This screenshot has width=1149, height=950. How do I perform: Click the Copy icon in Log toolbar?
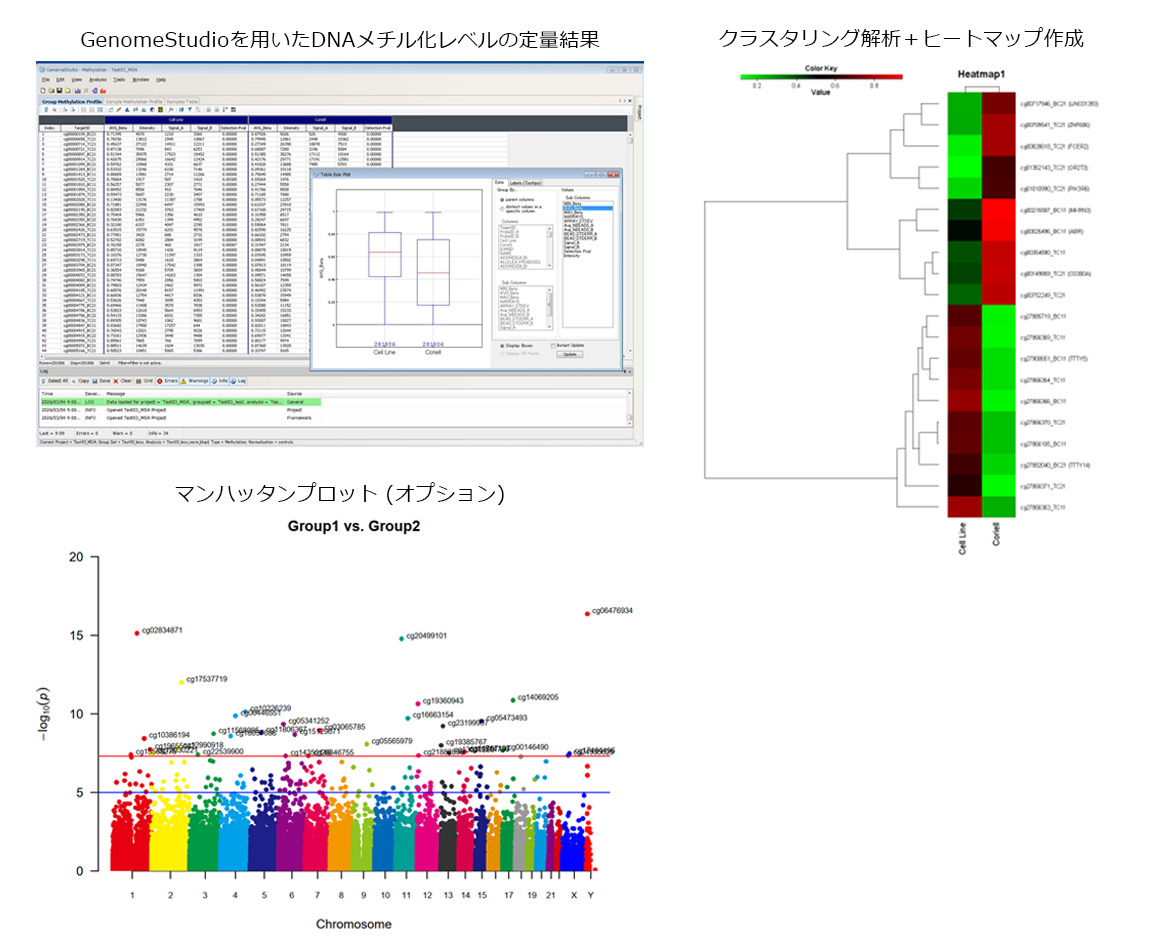click(x=82, y=381)
